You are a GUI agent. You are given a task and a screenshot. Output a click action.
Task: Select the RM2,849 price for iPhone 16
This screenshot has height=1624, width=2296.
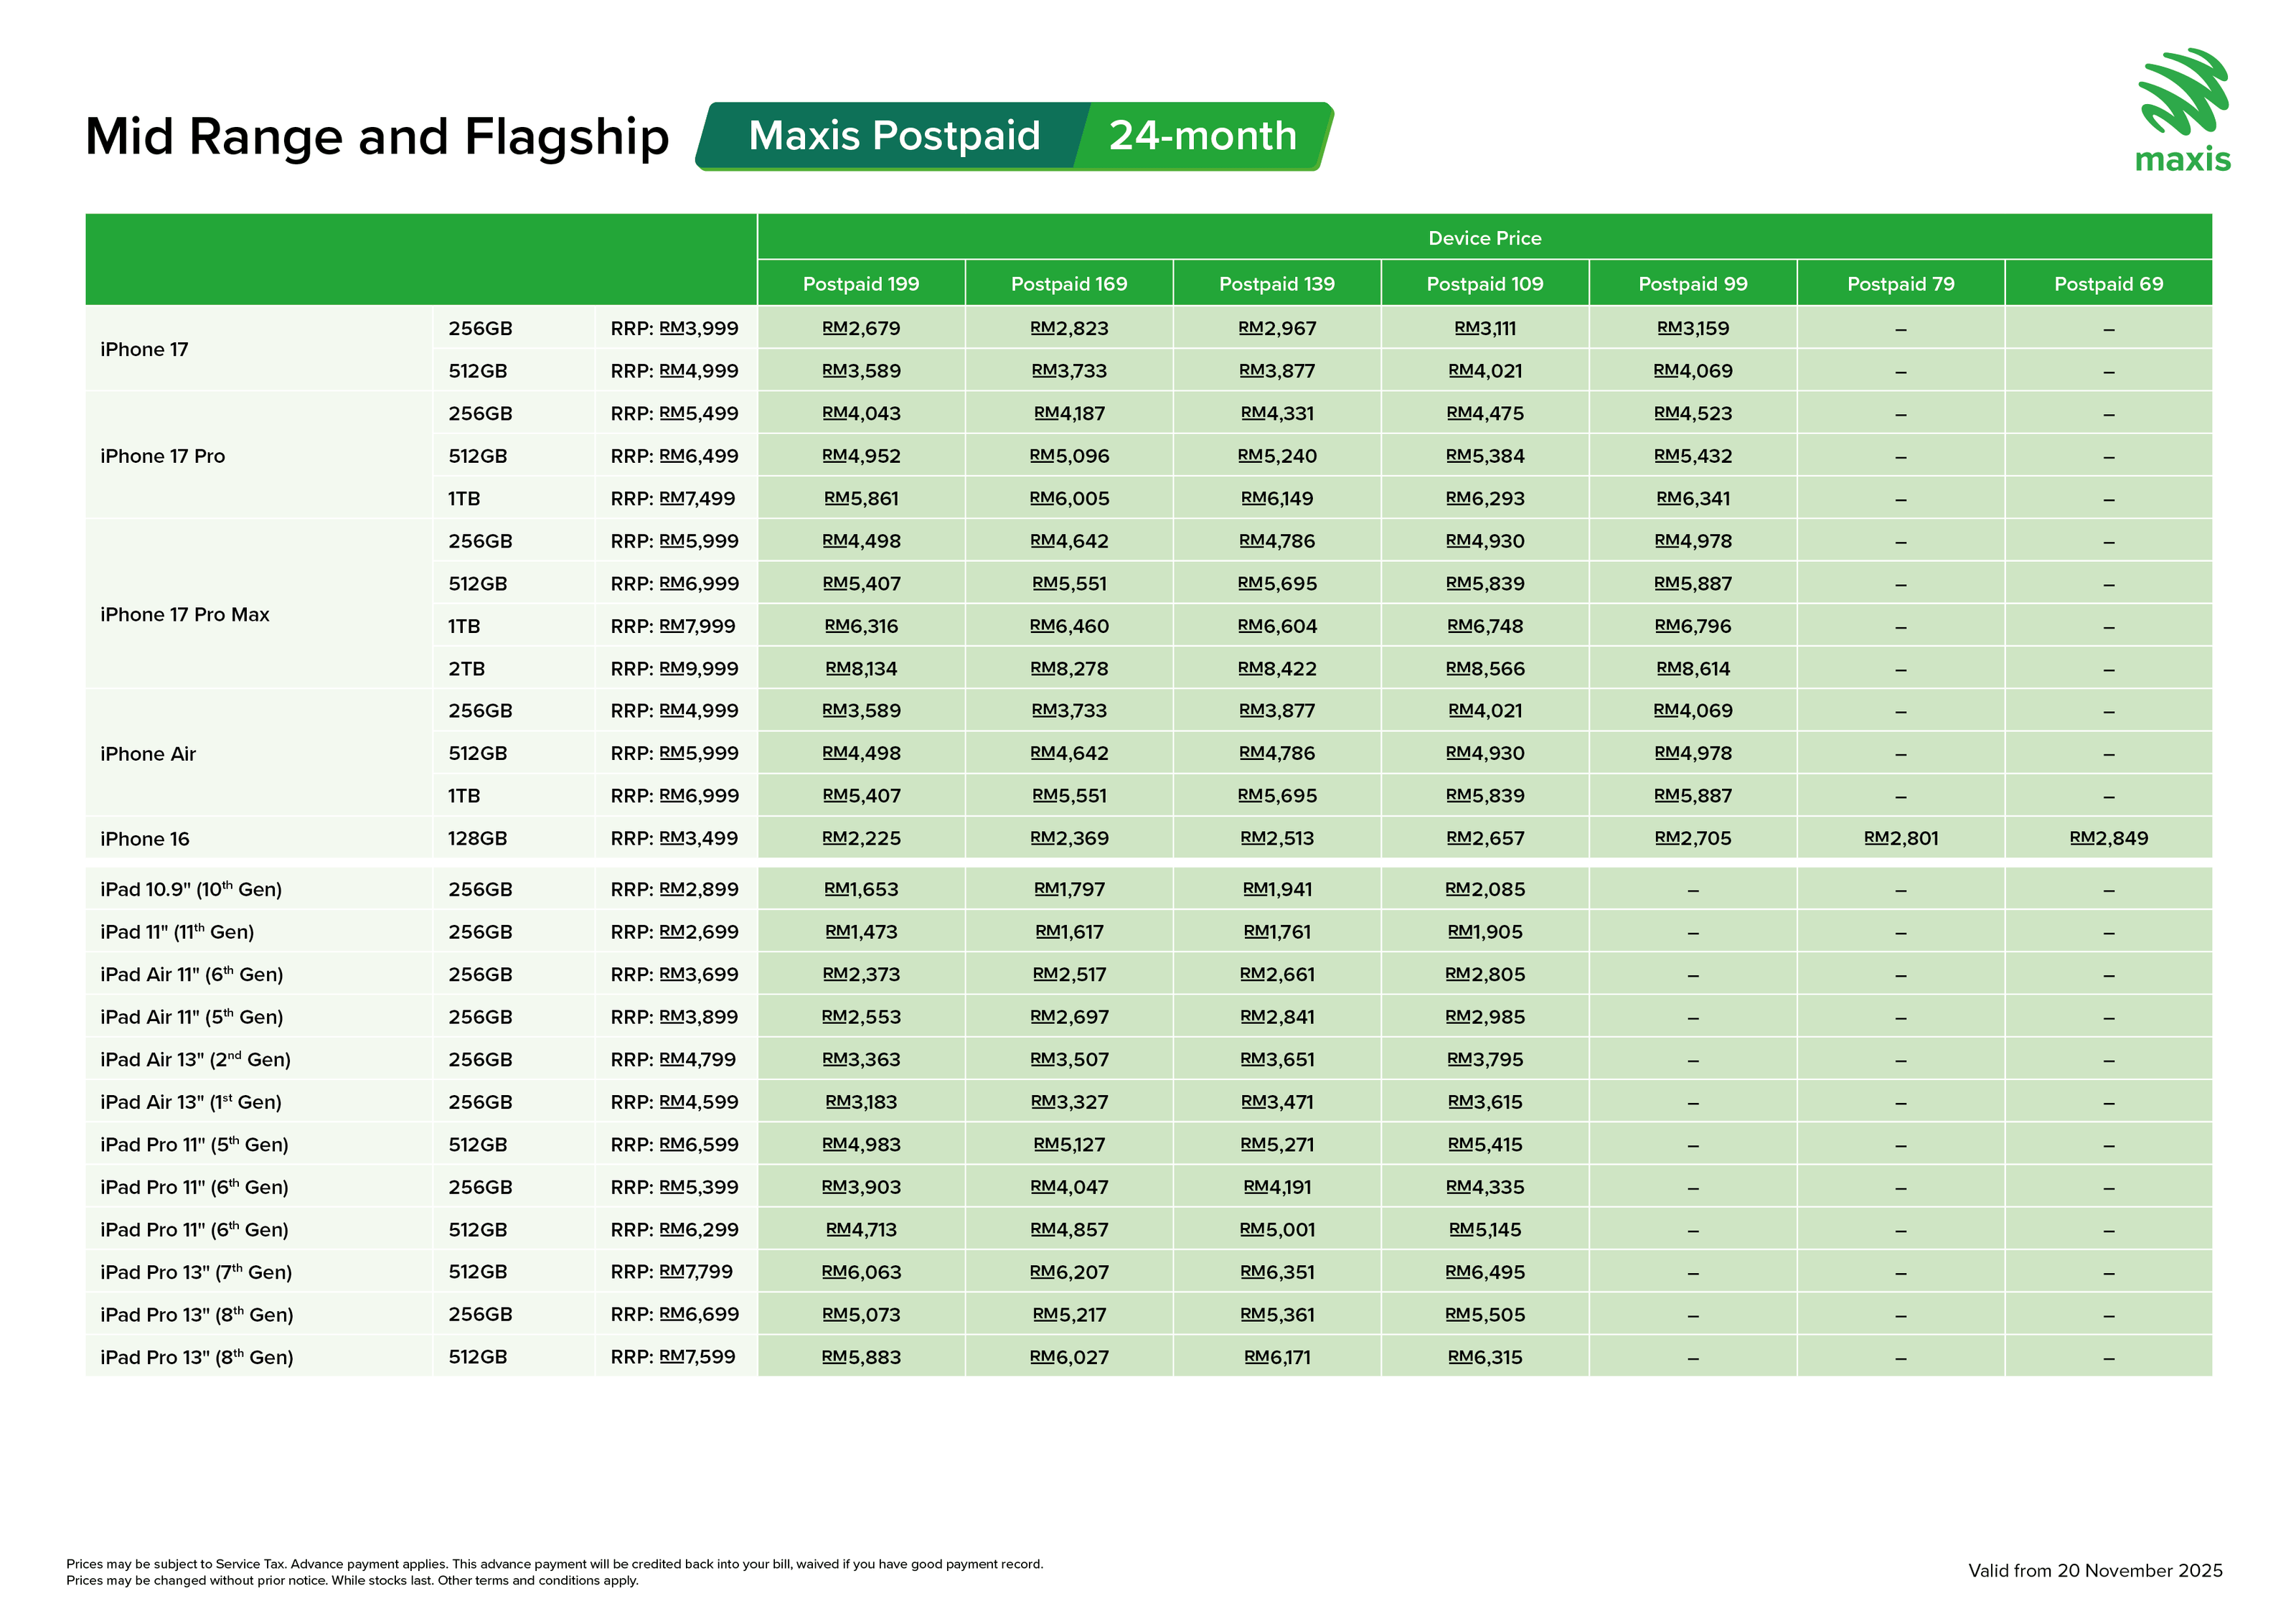pos(2108,839)
